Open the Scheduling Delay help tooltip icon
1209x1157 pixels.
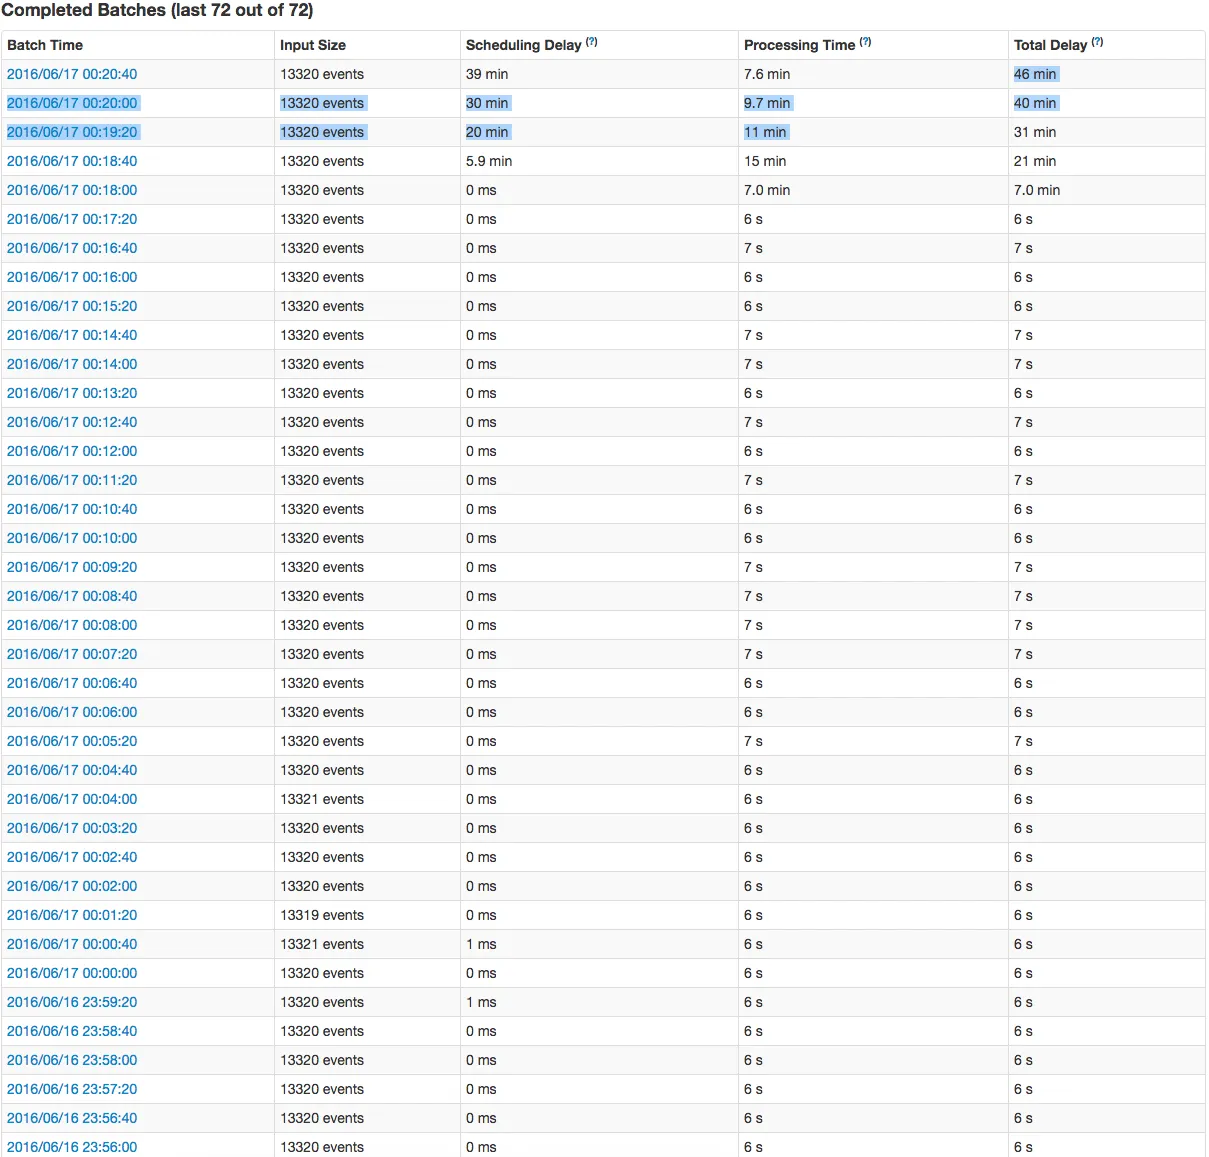click(x=592, y=42)
